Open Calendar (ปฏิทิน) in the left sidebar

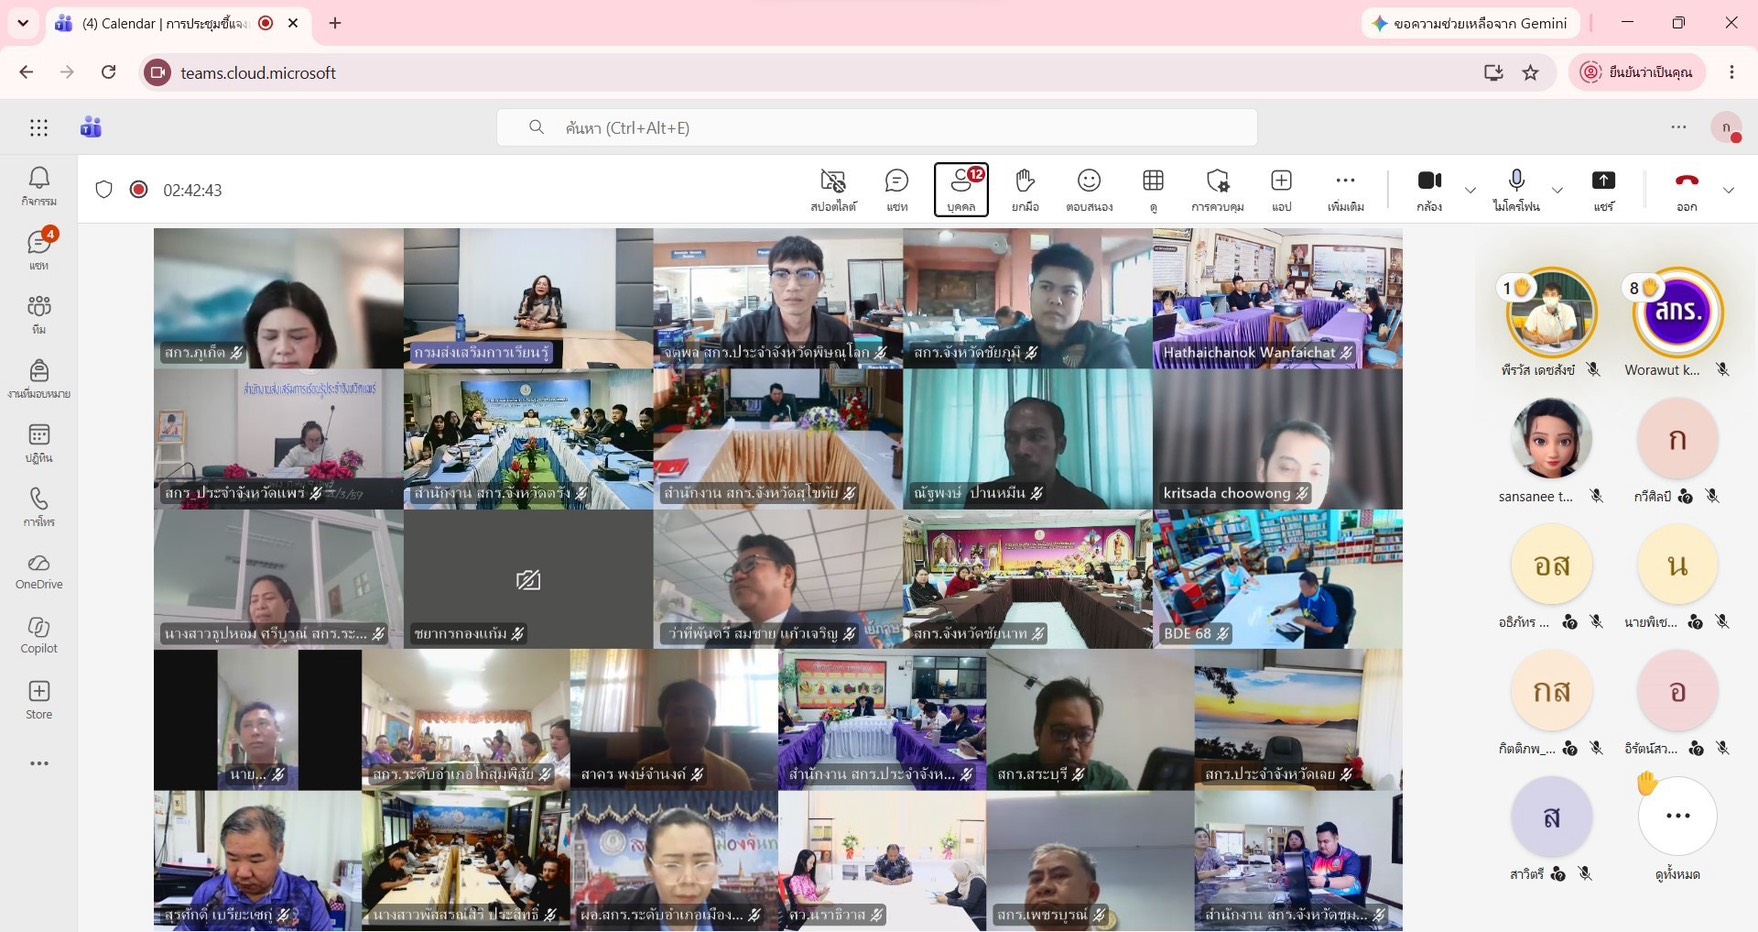point(39,443)
